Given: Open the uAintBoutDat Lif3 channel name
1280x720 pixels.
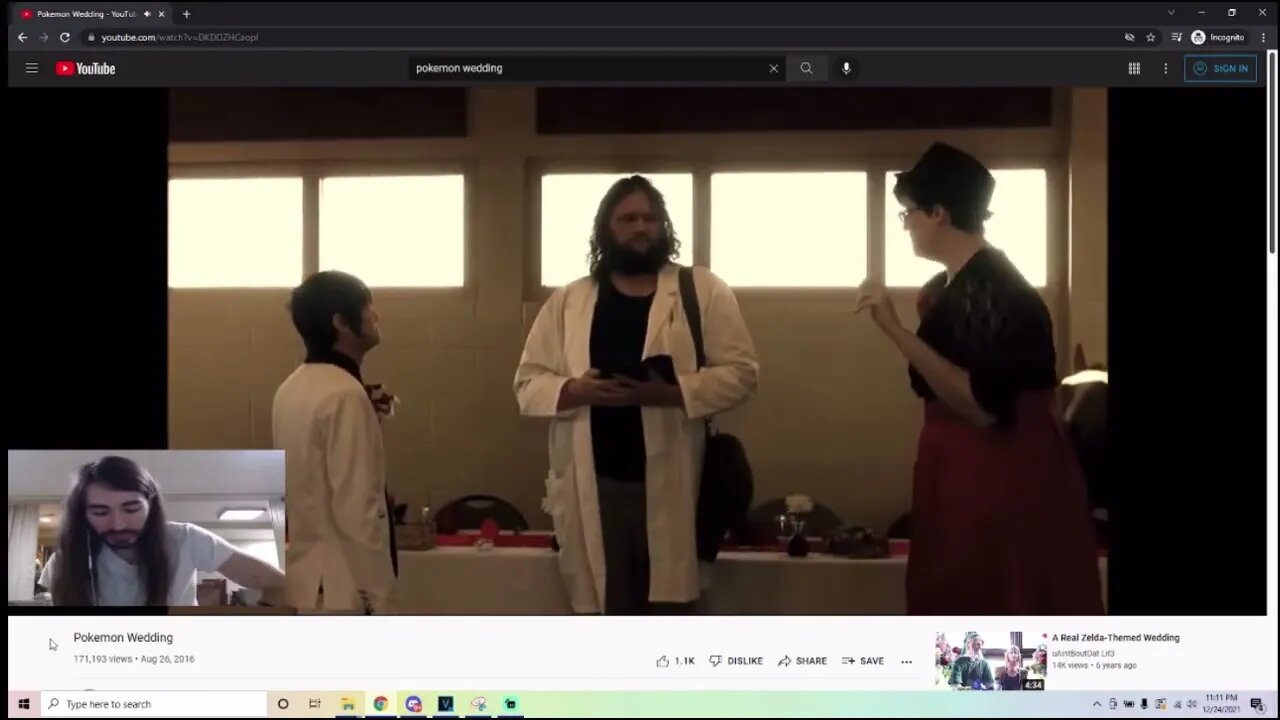Looking at the screenshot, I should (x=1083, y=653).
